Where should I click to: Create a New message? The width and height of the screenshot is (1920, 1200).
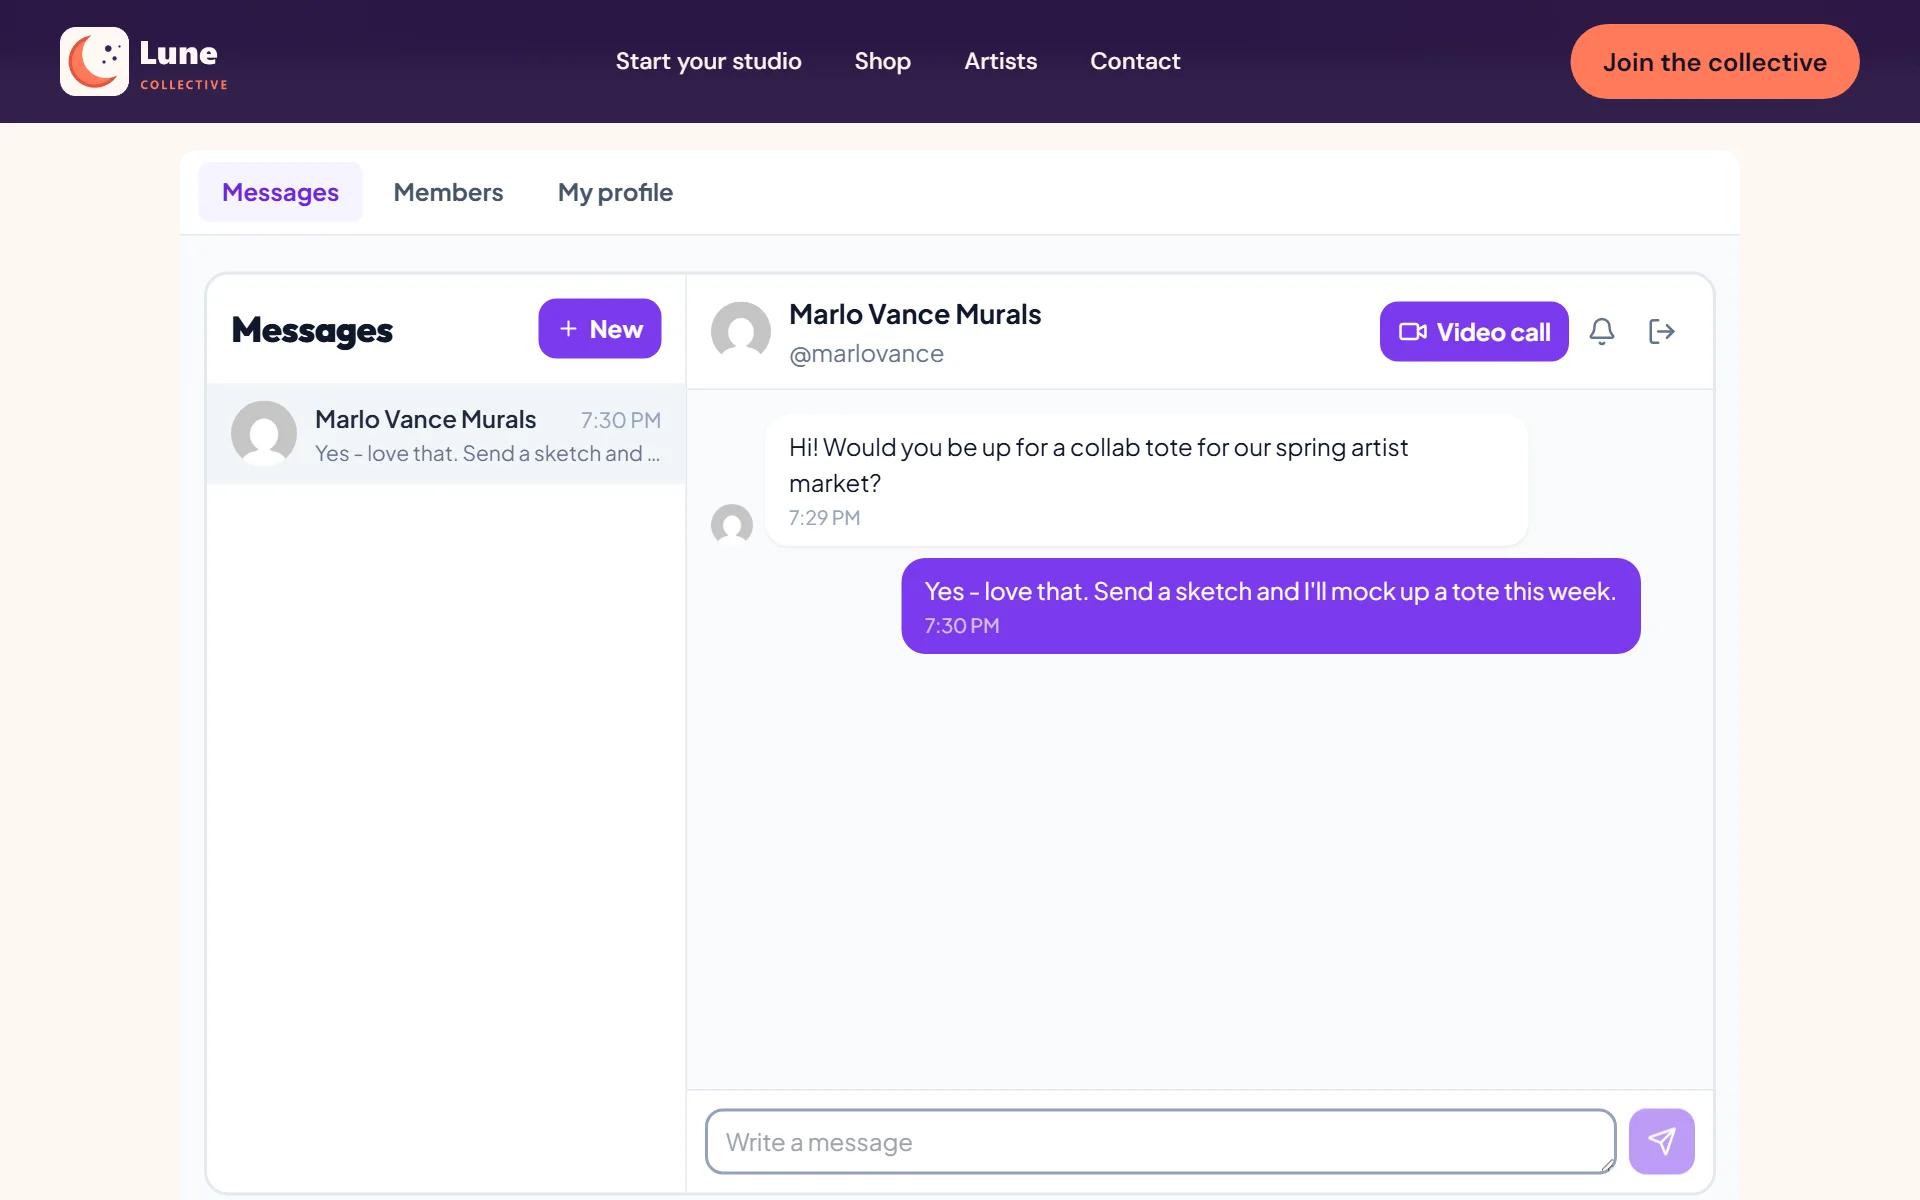(599, 328)
